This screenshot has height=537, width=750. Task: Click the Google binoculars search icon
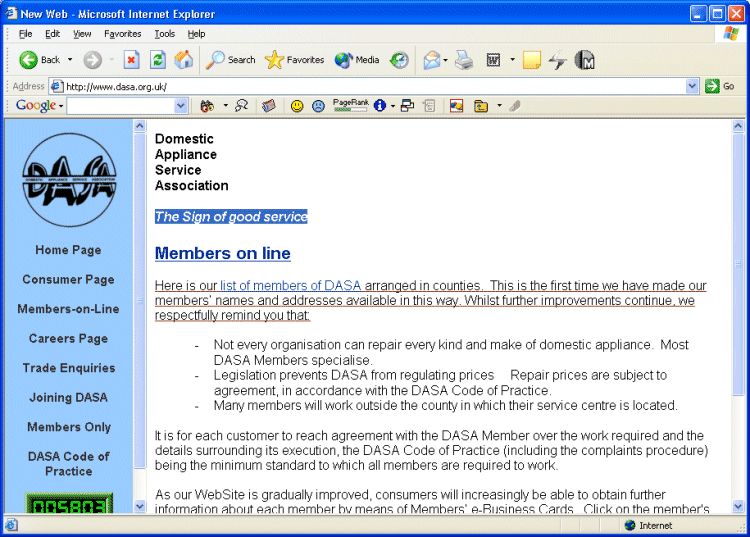click(x=207, y=106)
